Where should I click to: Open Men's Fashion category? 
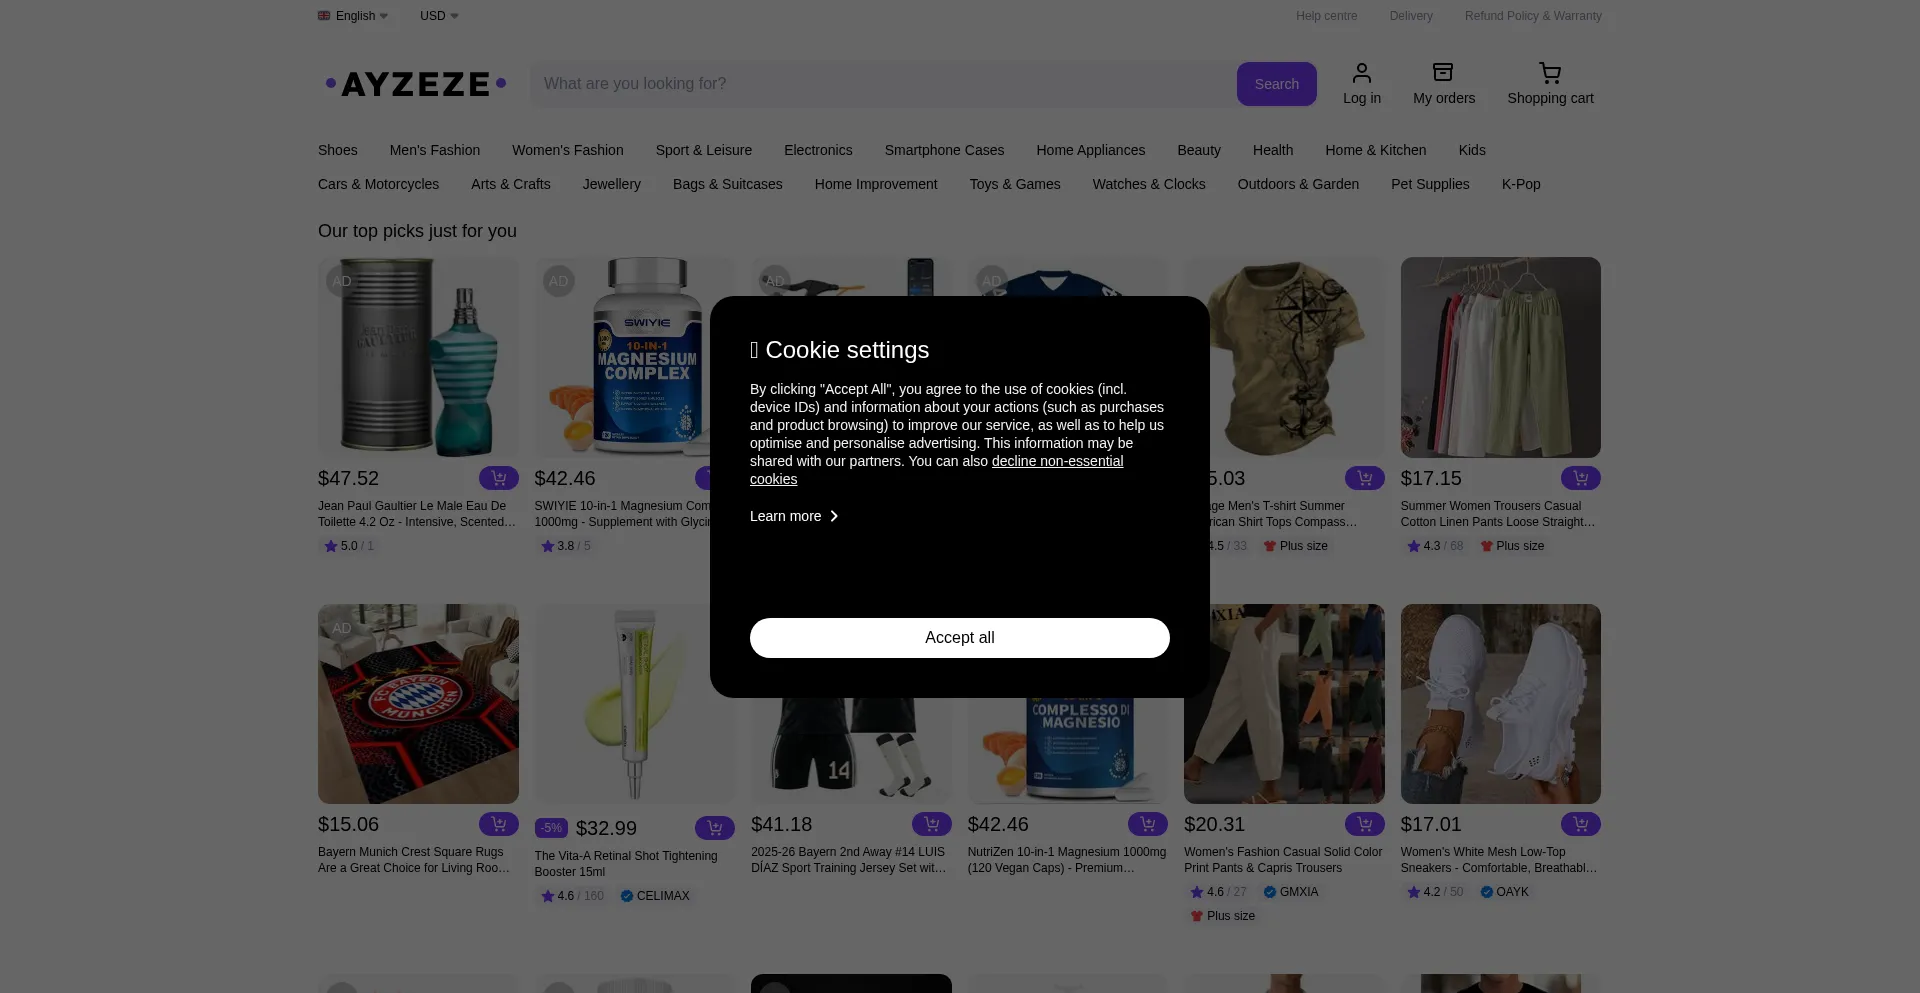435,150
